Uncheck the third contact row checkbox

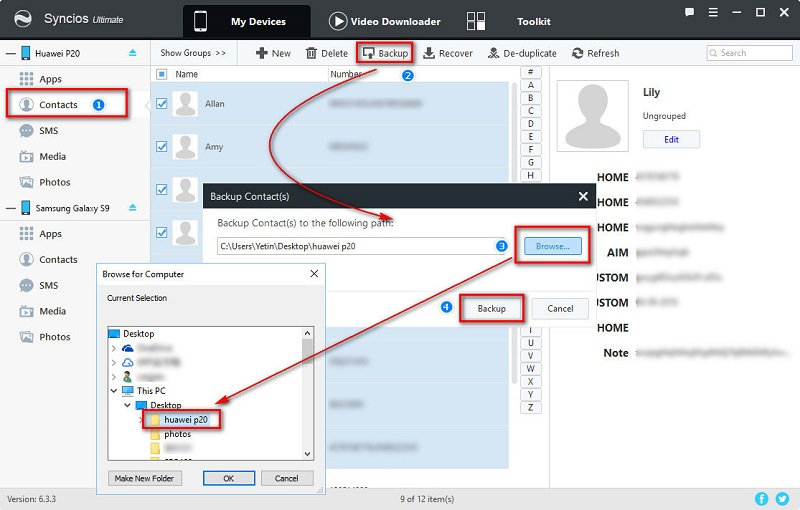161,190
